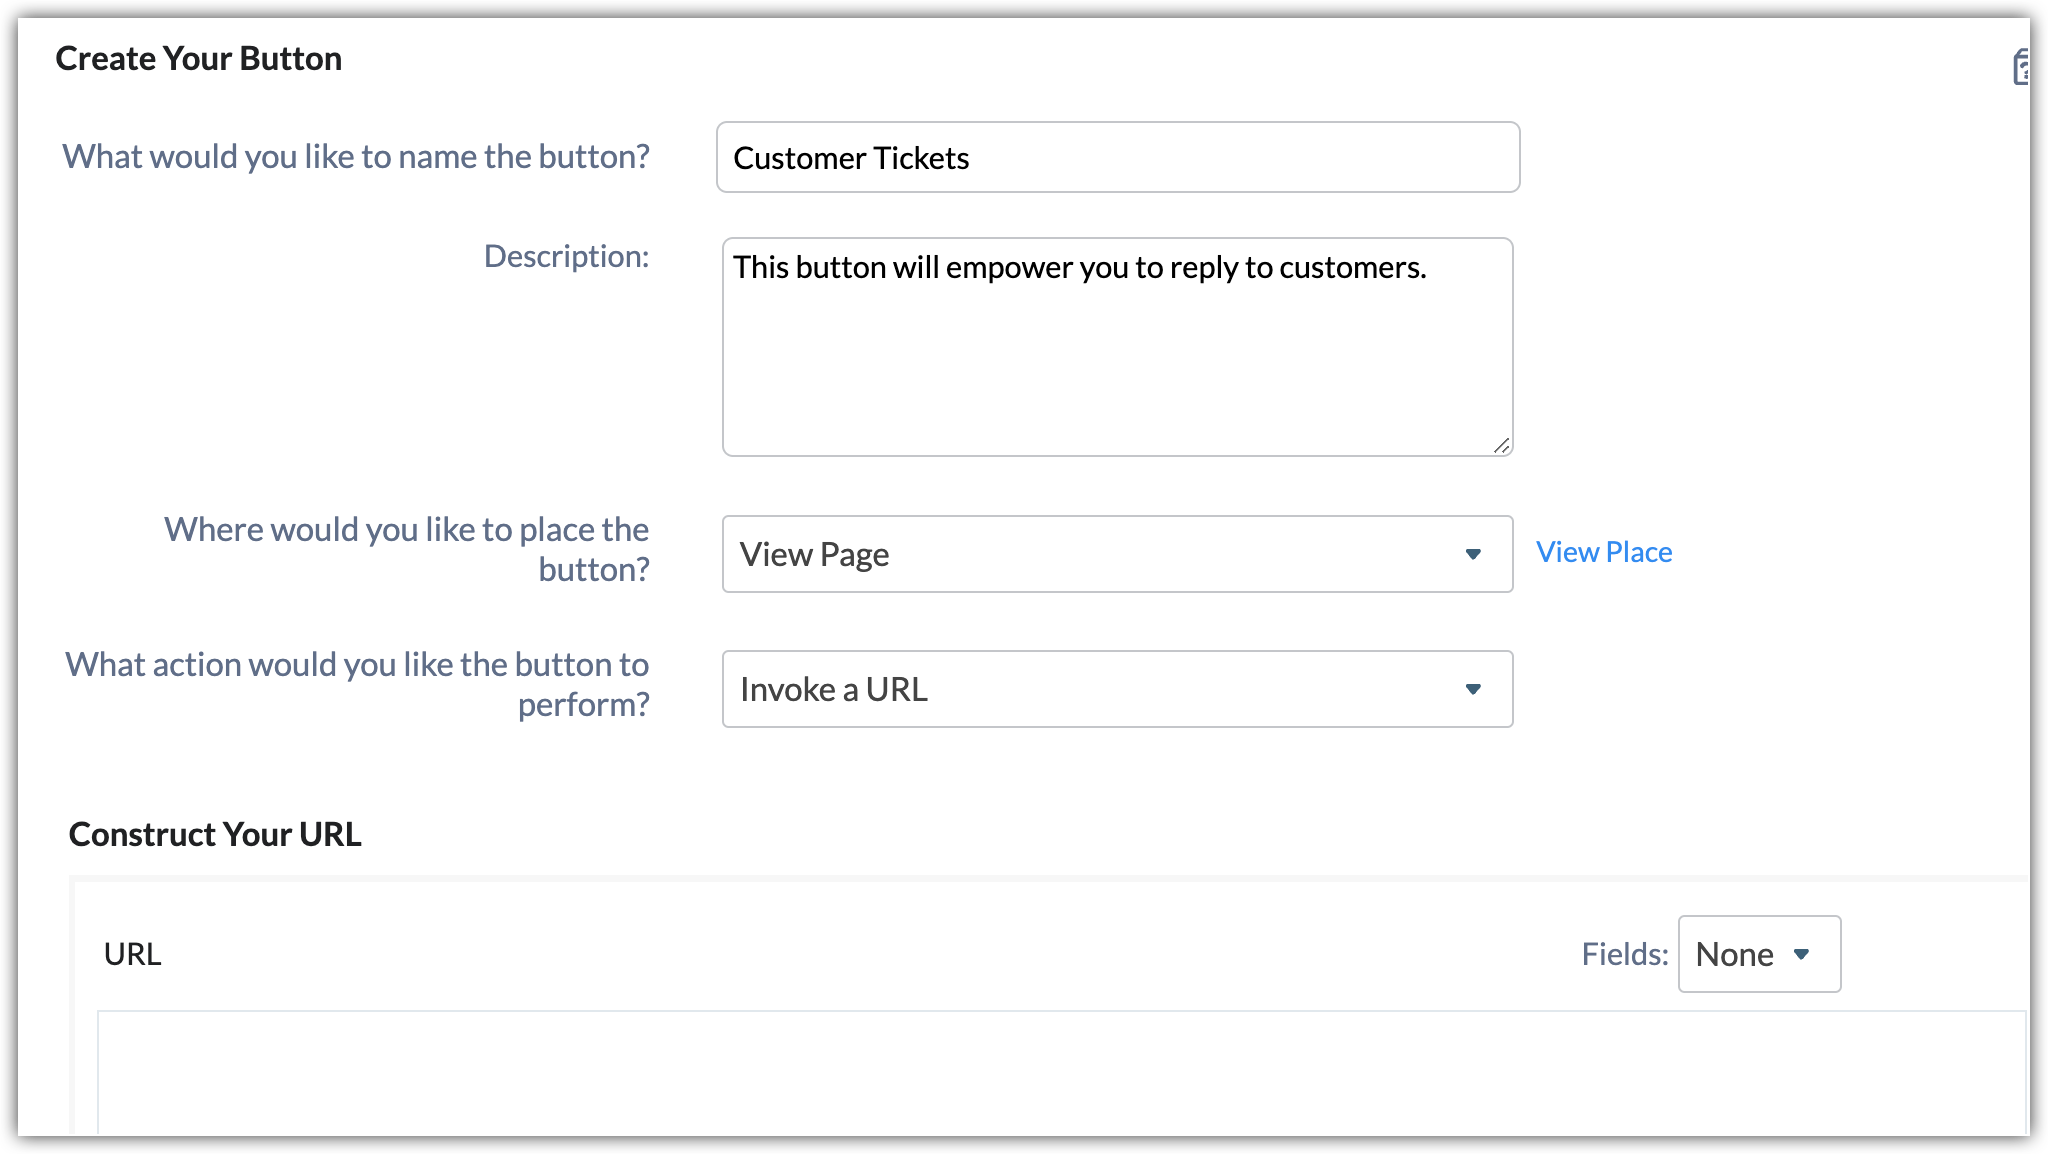
Task: Click the help icon beside Create Your Button
Action: [2020, 68]
